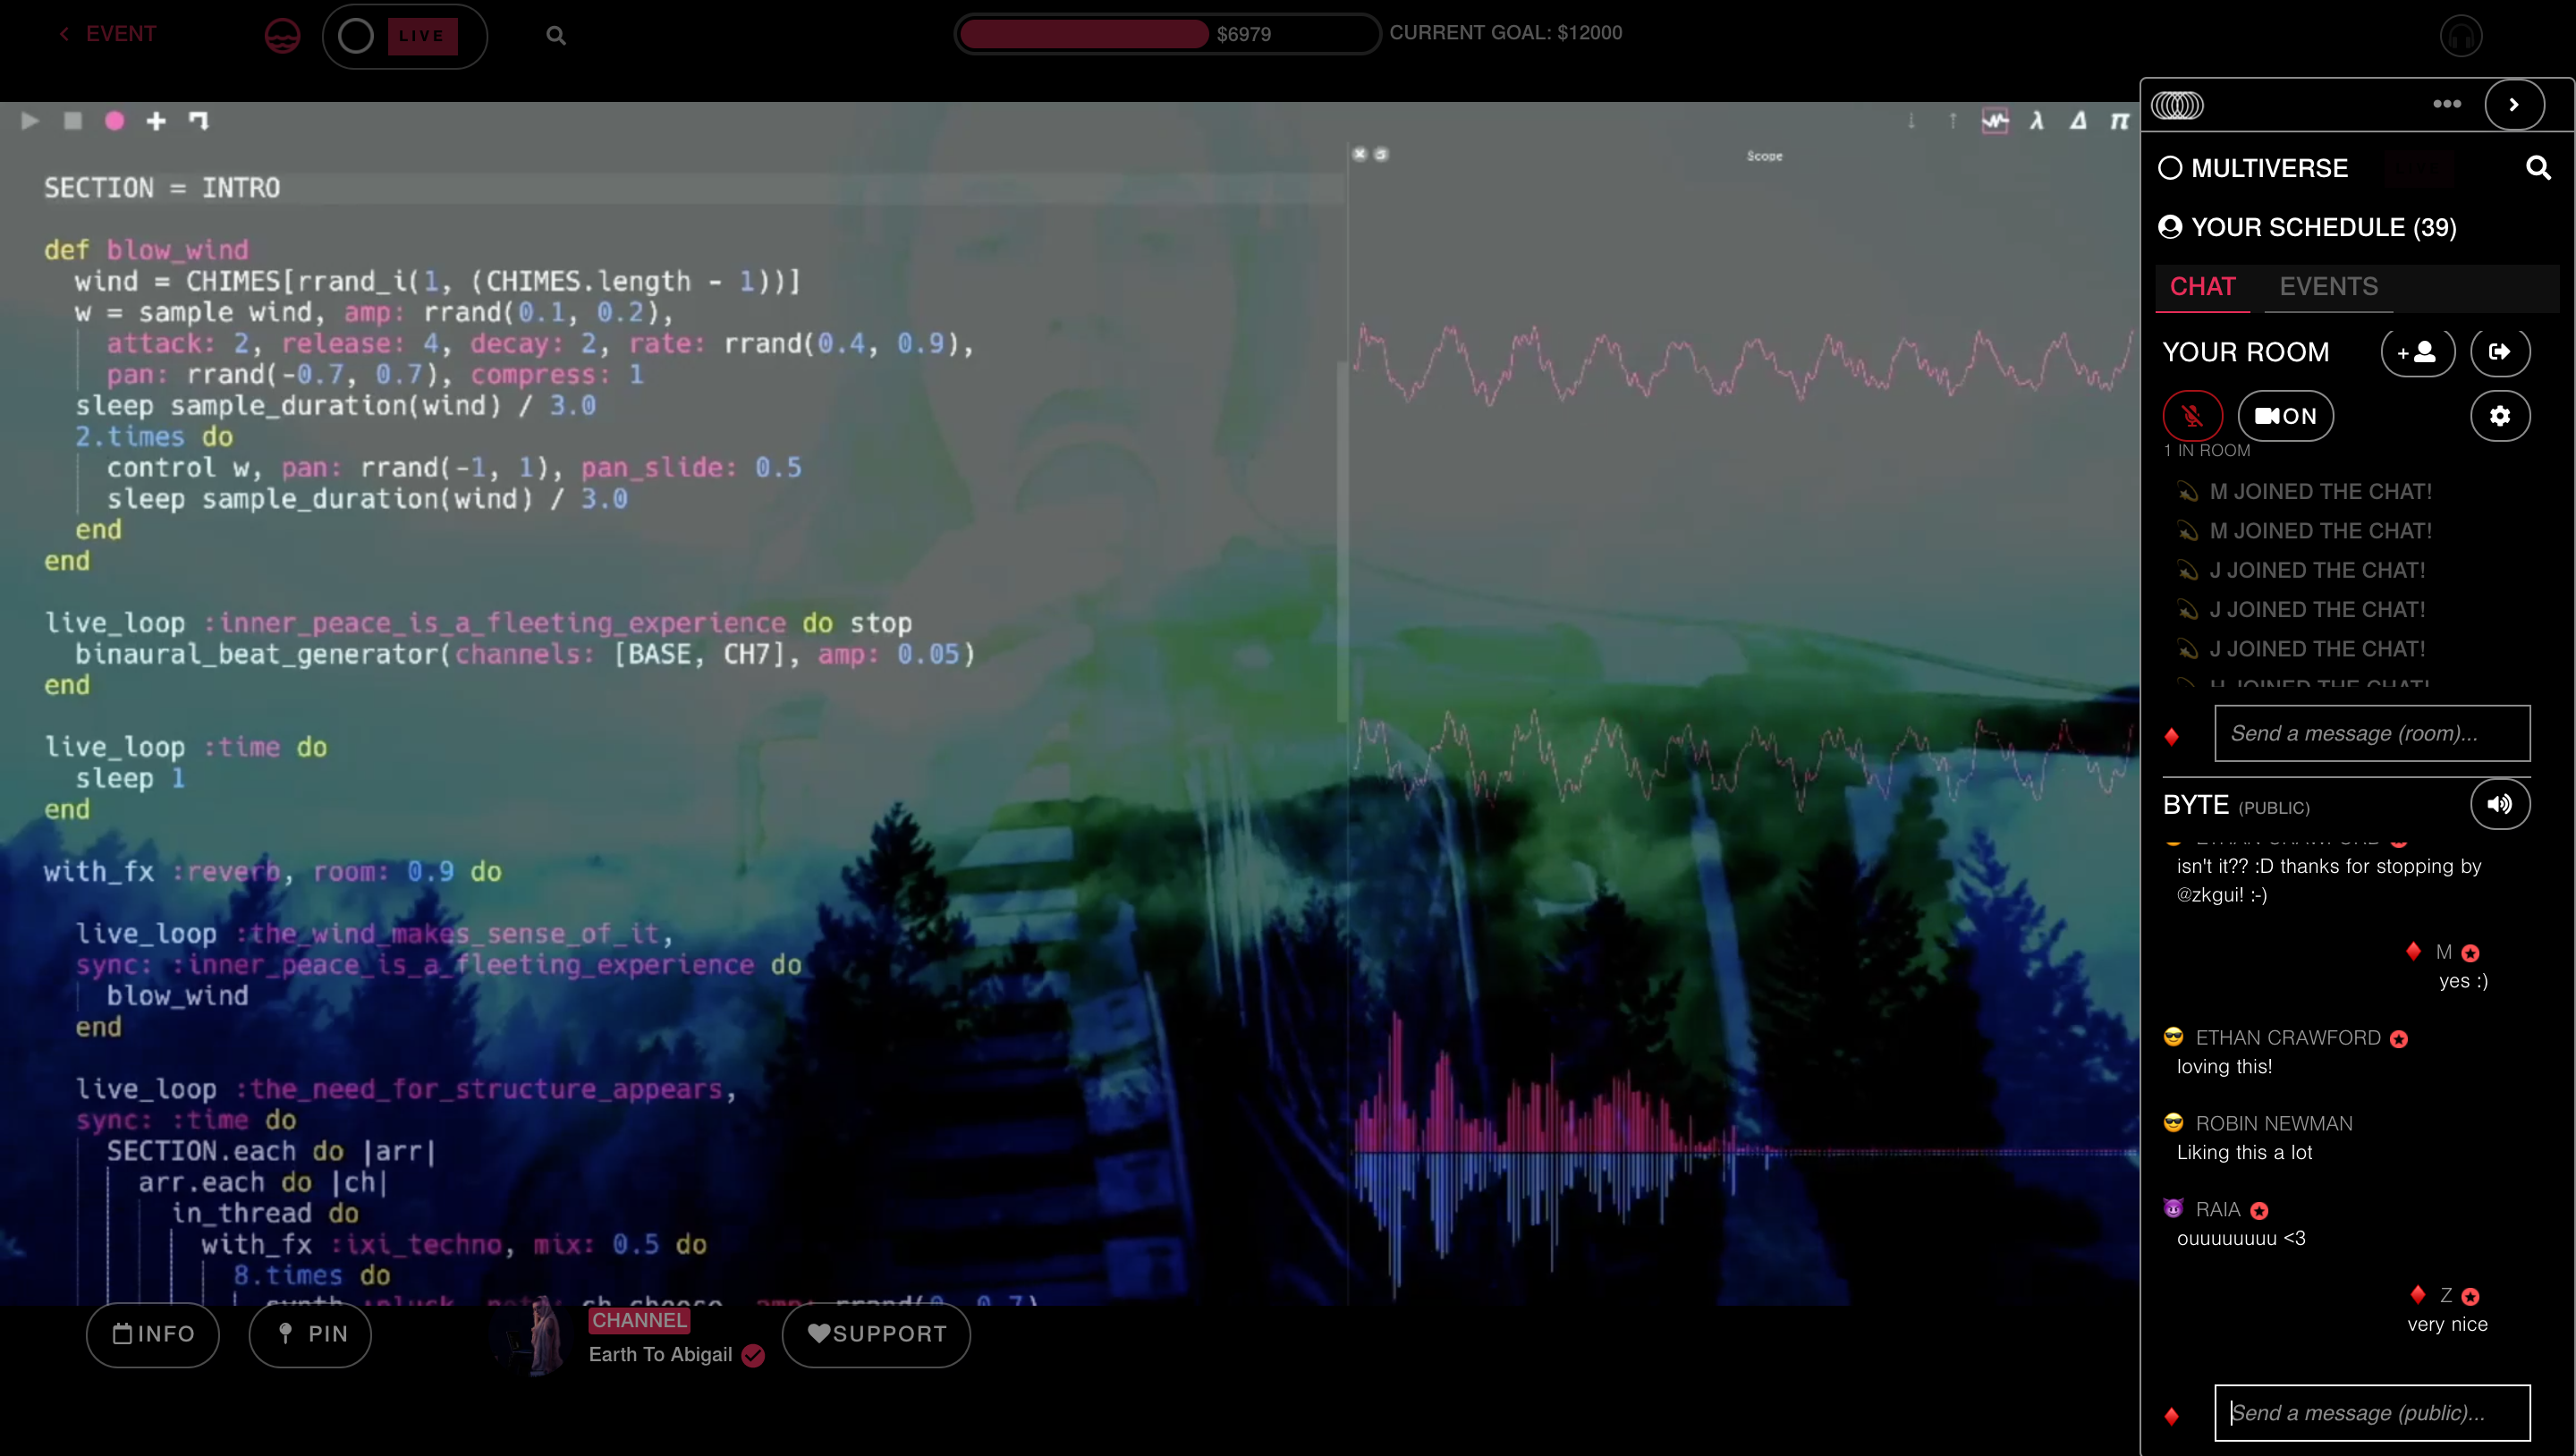Click the multiverse logo icon in sidebar header

click(x=2177, y=105)
